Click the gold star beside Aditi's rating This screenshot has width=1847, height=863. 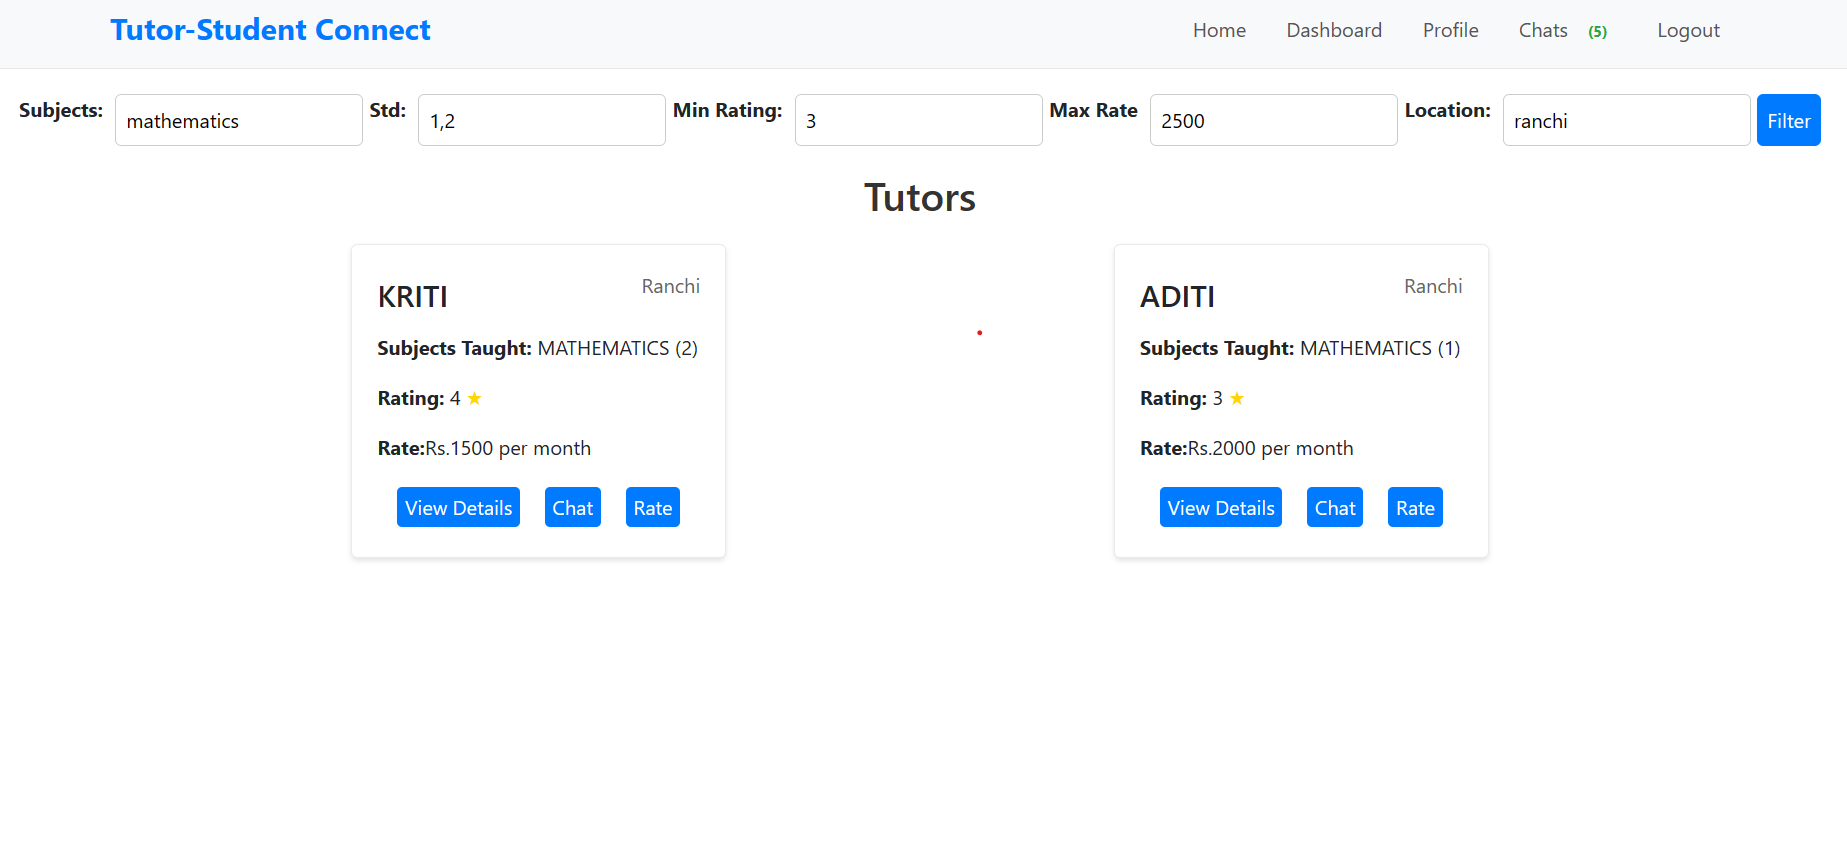click(1237, 399)
